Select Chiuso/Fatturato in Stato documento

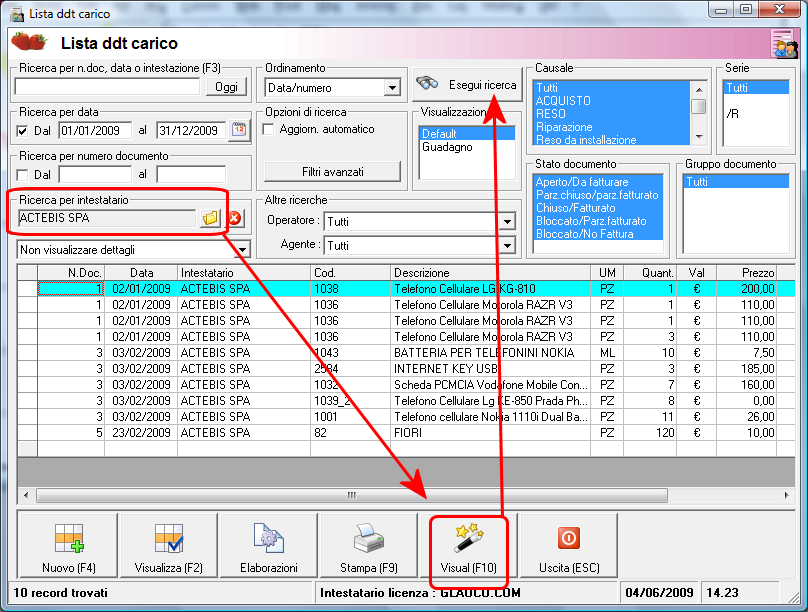coord(598,208)
